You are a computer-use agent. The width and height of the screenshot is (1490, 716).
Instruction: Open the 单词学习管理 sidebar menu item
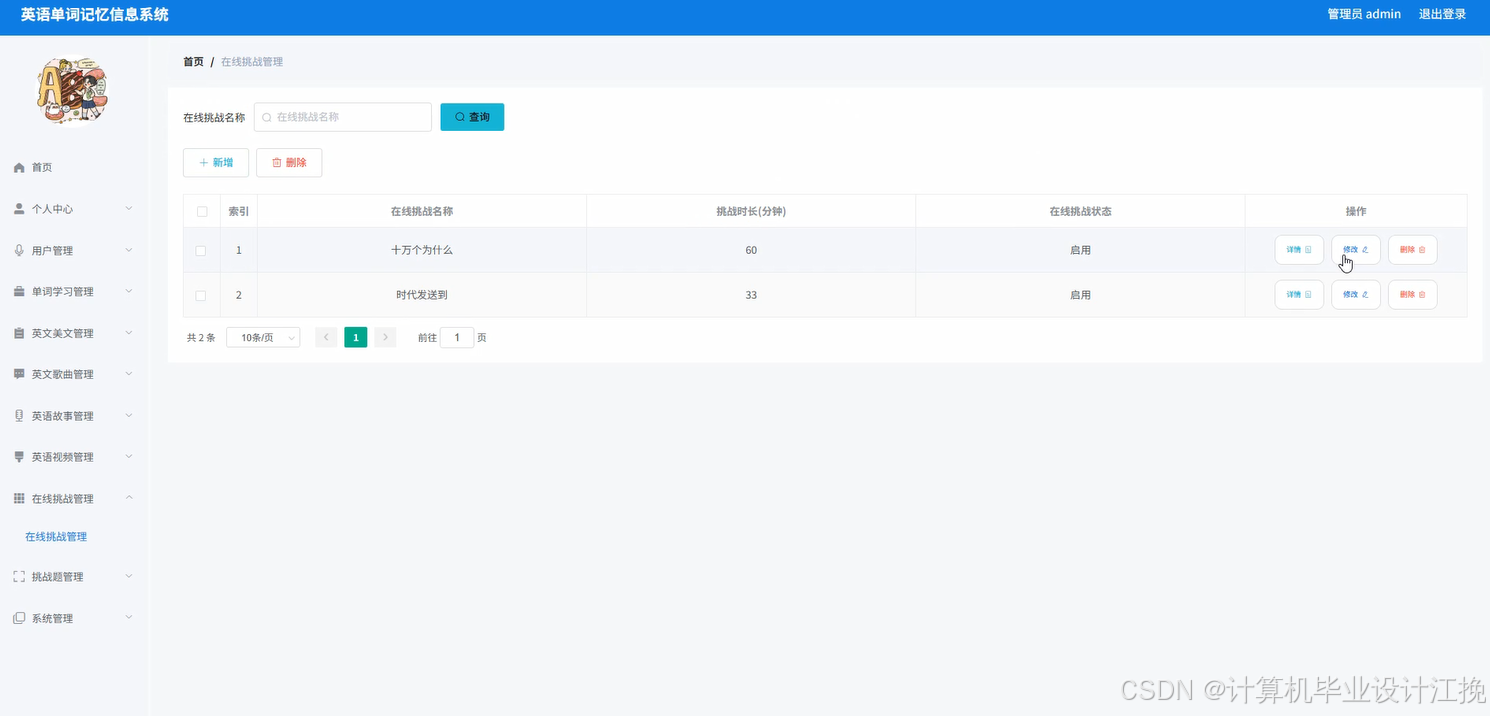pos(74,292)
